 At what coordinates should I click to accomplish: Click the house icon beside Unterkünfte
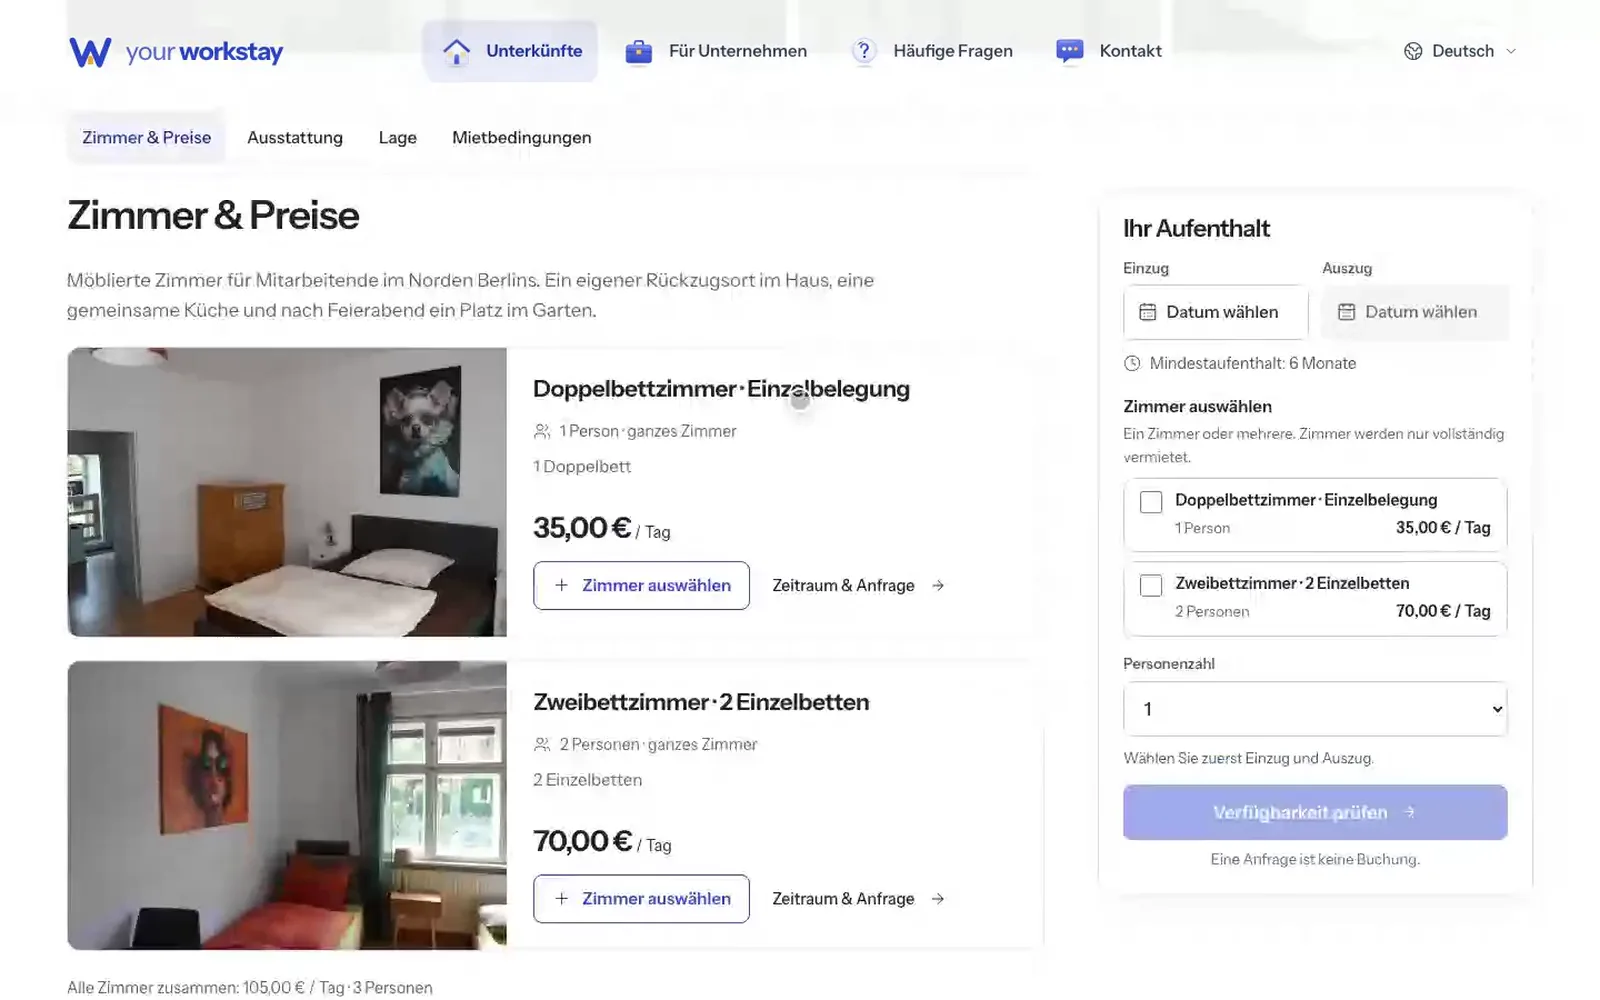coord(456,52)
